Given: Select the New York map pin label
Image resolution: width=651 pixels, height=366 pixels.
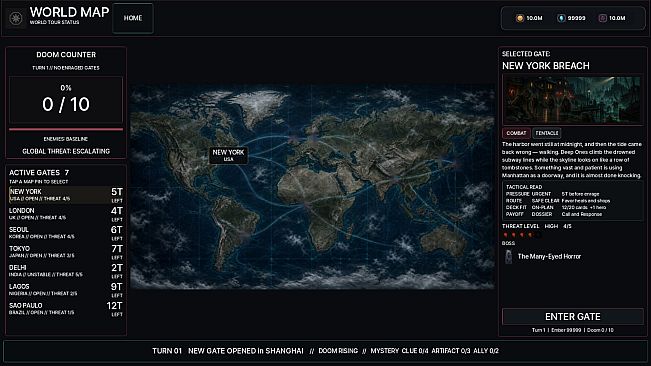Looking at the screenshot, I should (228, 155).
